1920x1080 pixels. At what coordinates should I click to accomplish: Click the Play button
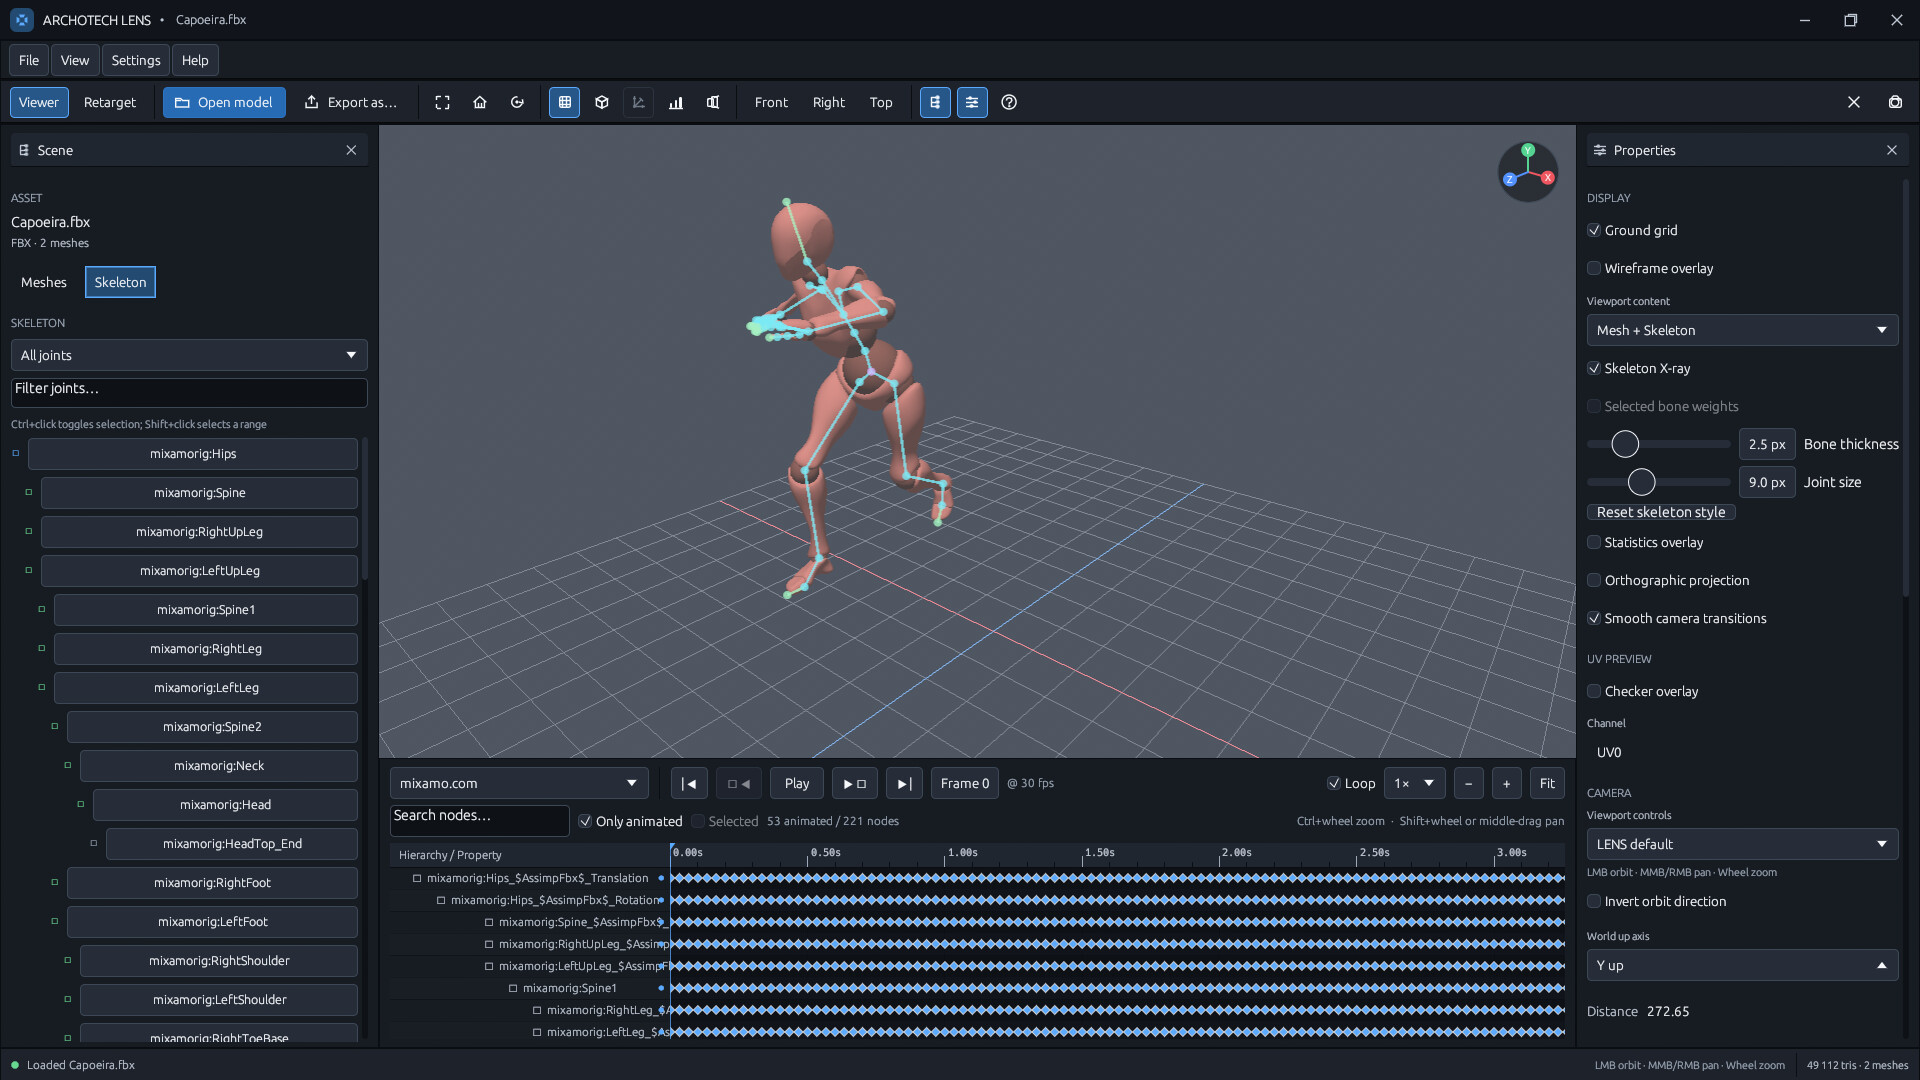[797, 783]
